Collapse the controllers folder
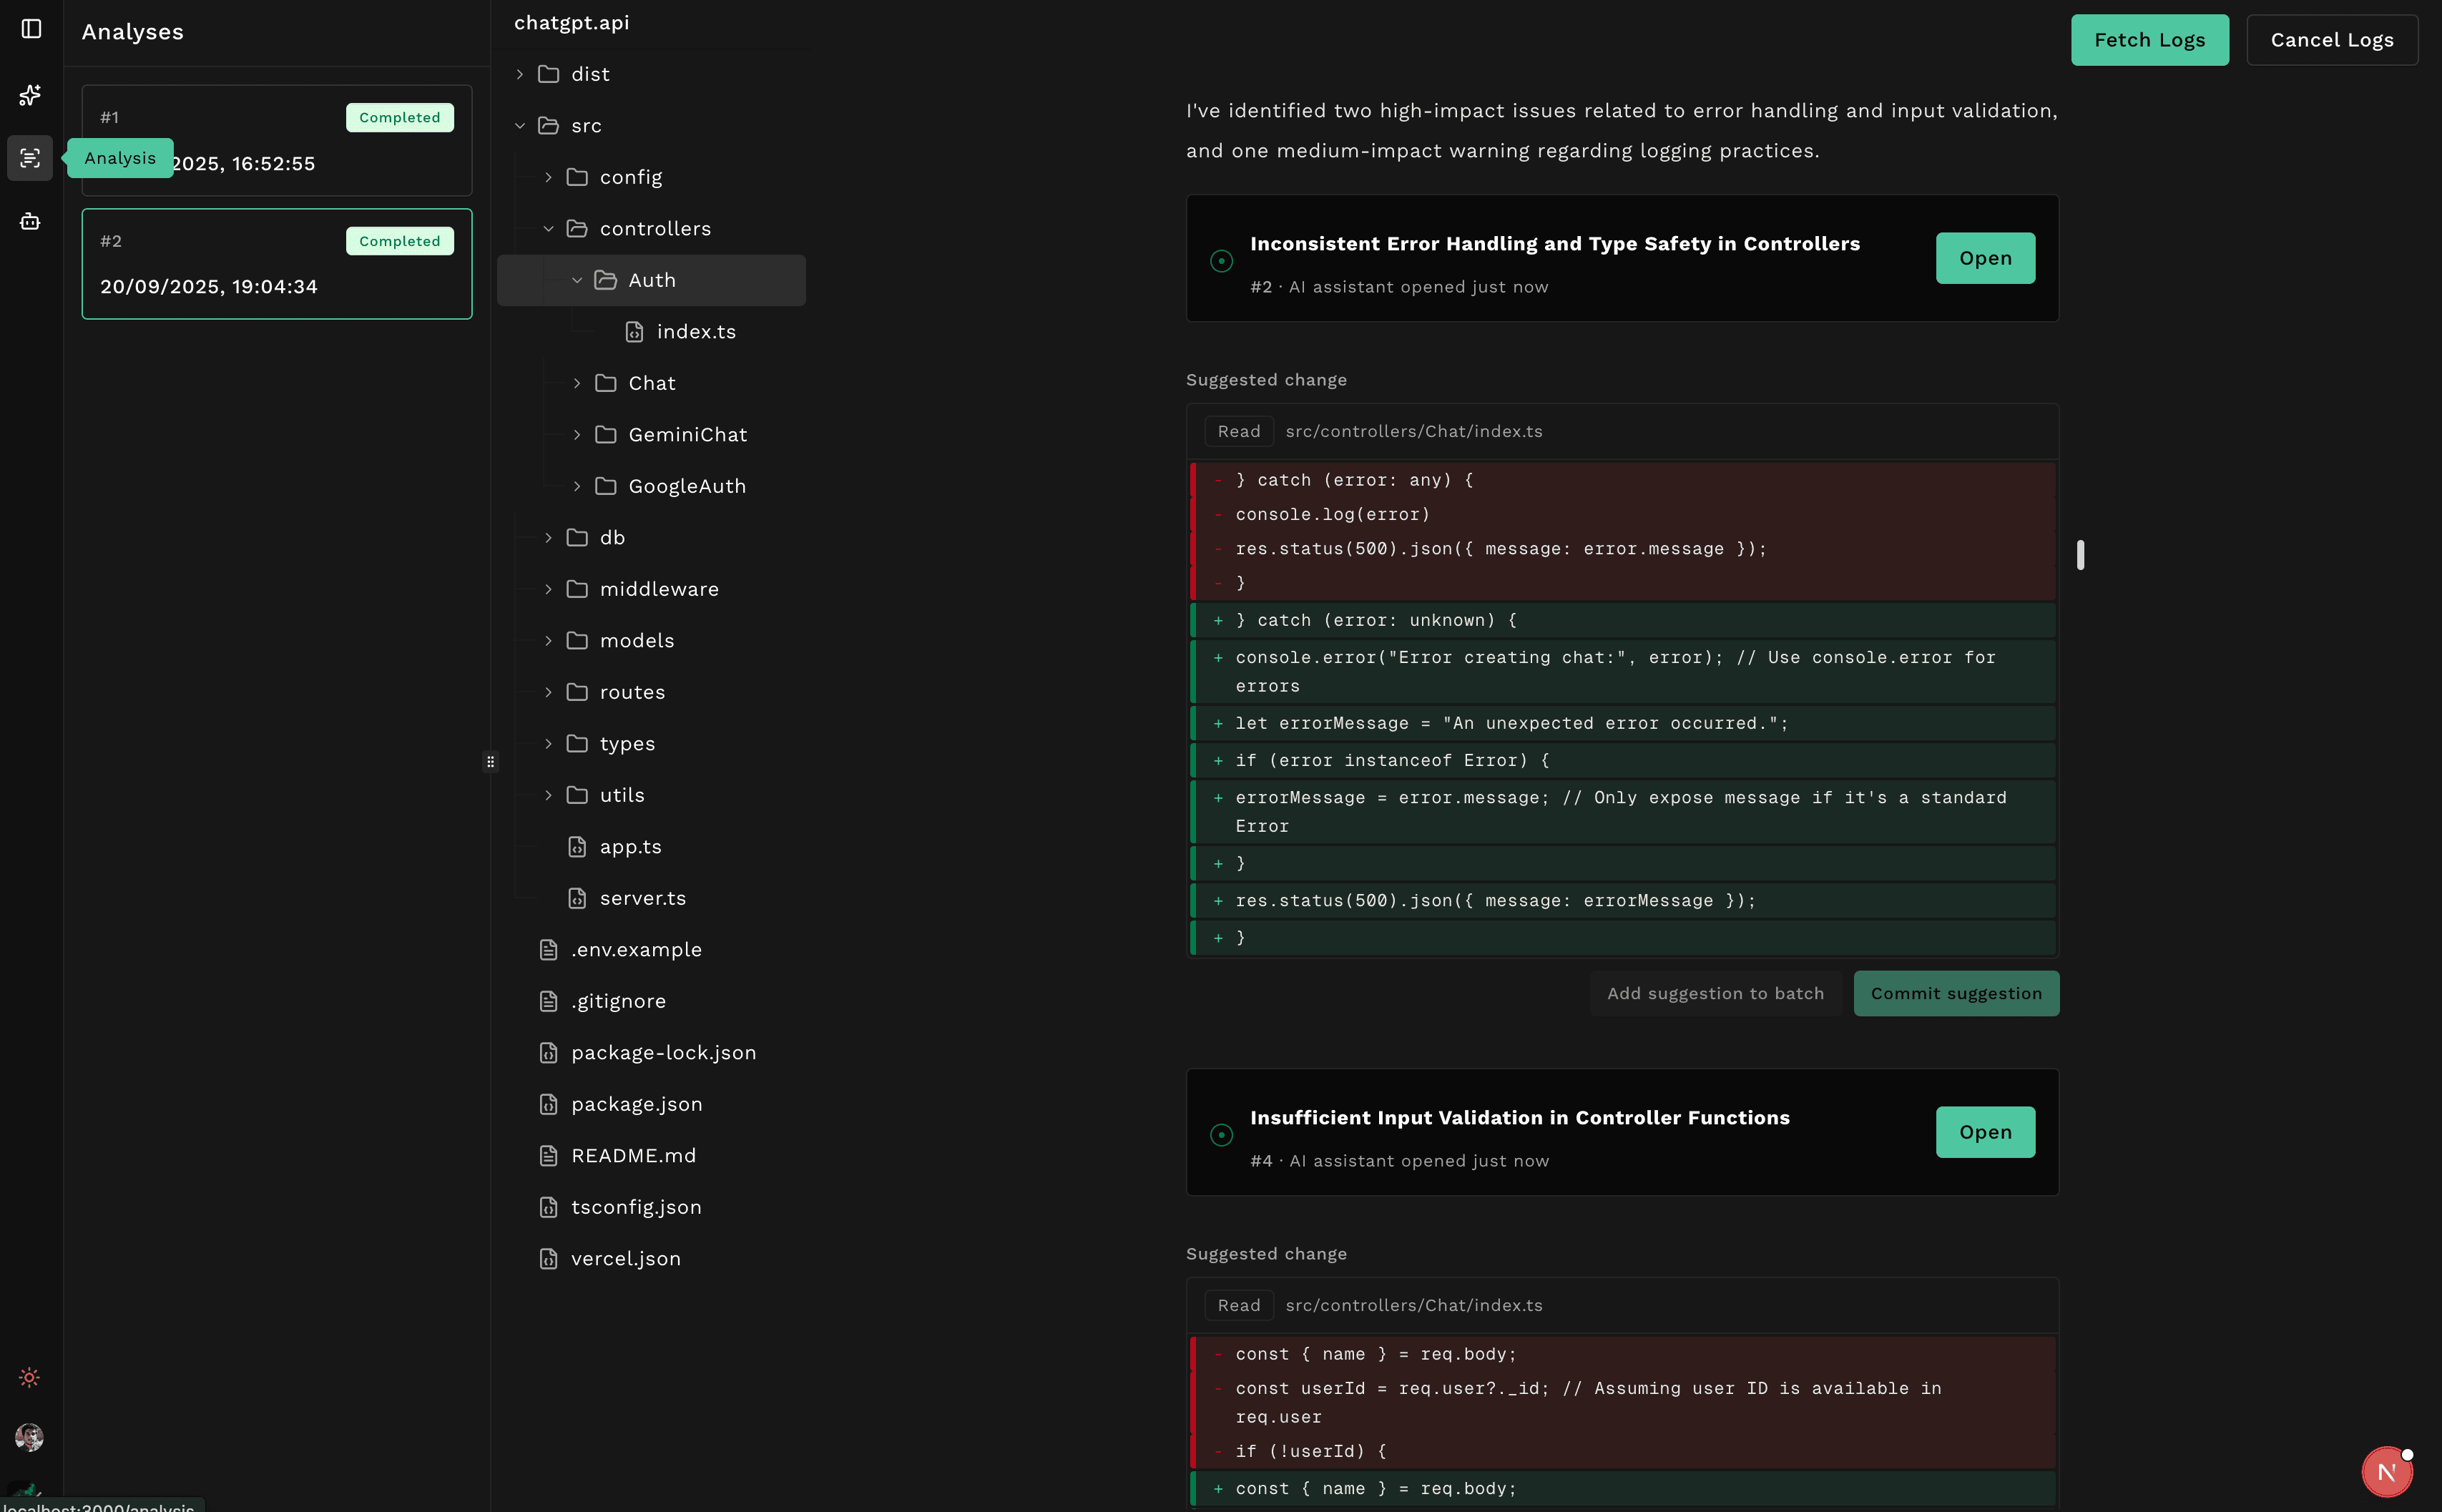The width and height of the screenshot is (2442, 1512). pyautogui.click(x=654, y=229)
